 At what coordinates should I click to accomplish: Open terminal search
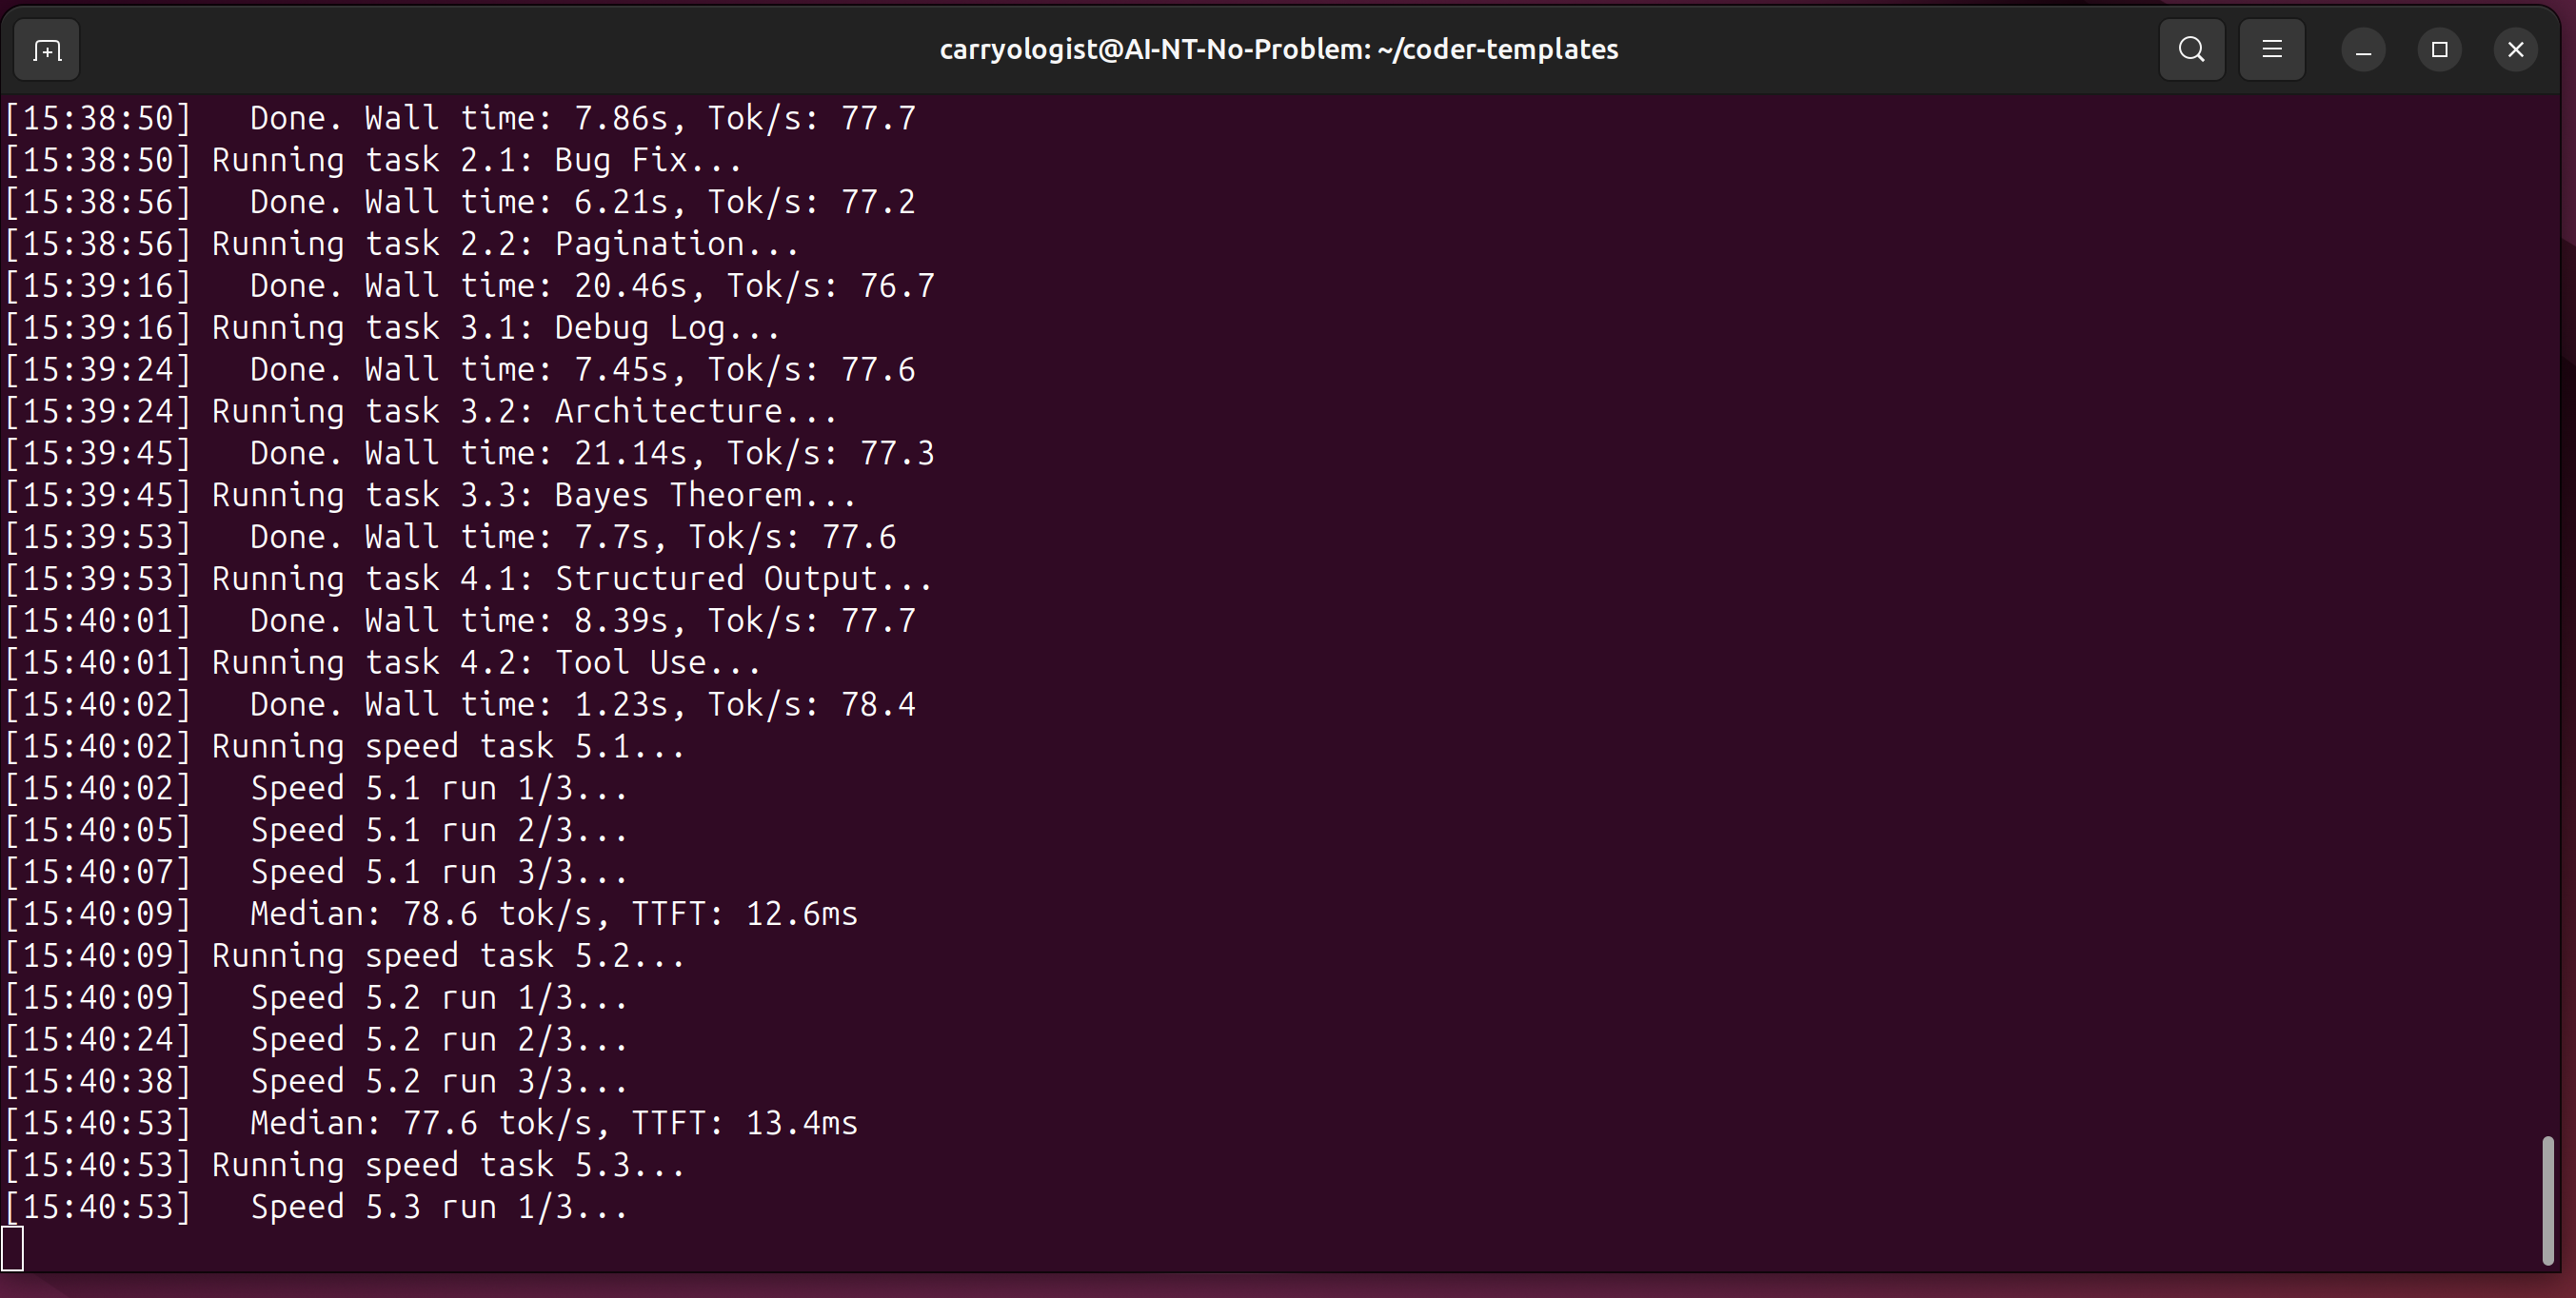pyautogui.click(x=2191, y=50)
